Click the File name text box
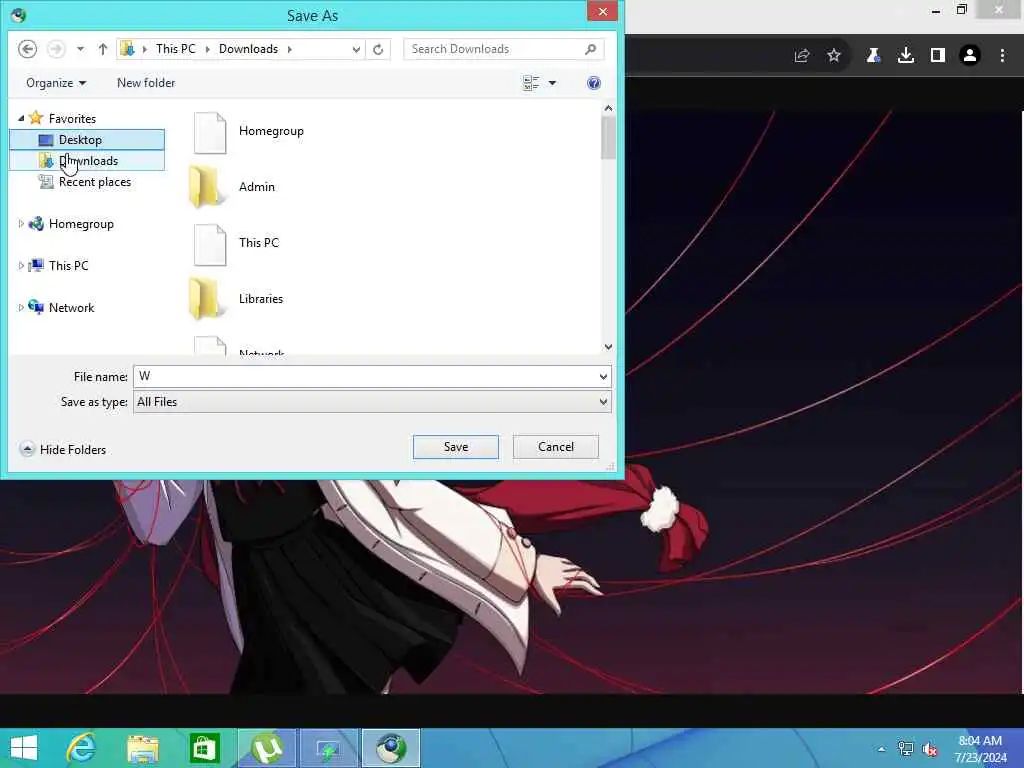Viewport: 1024px width, 768px height. [364, 376]
